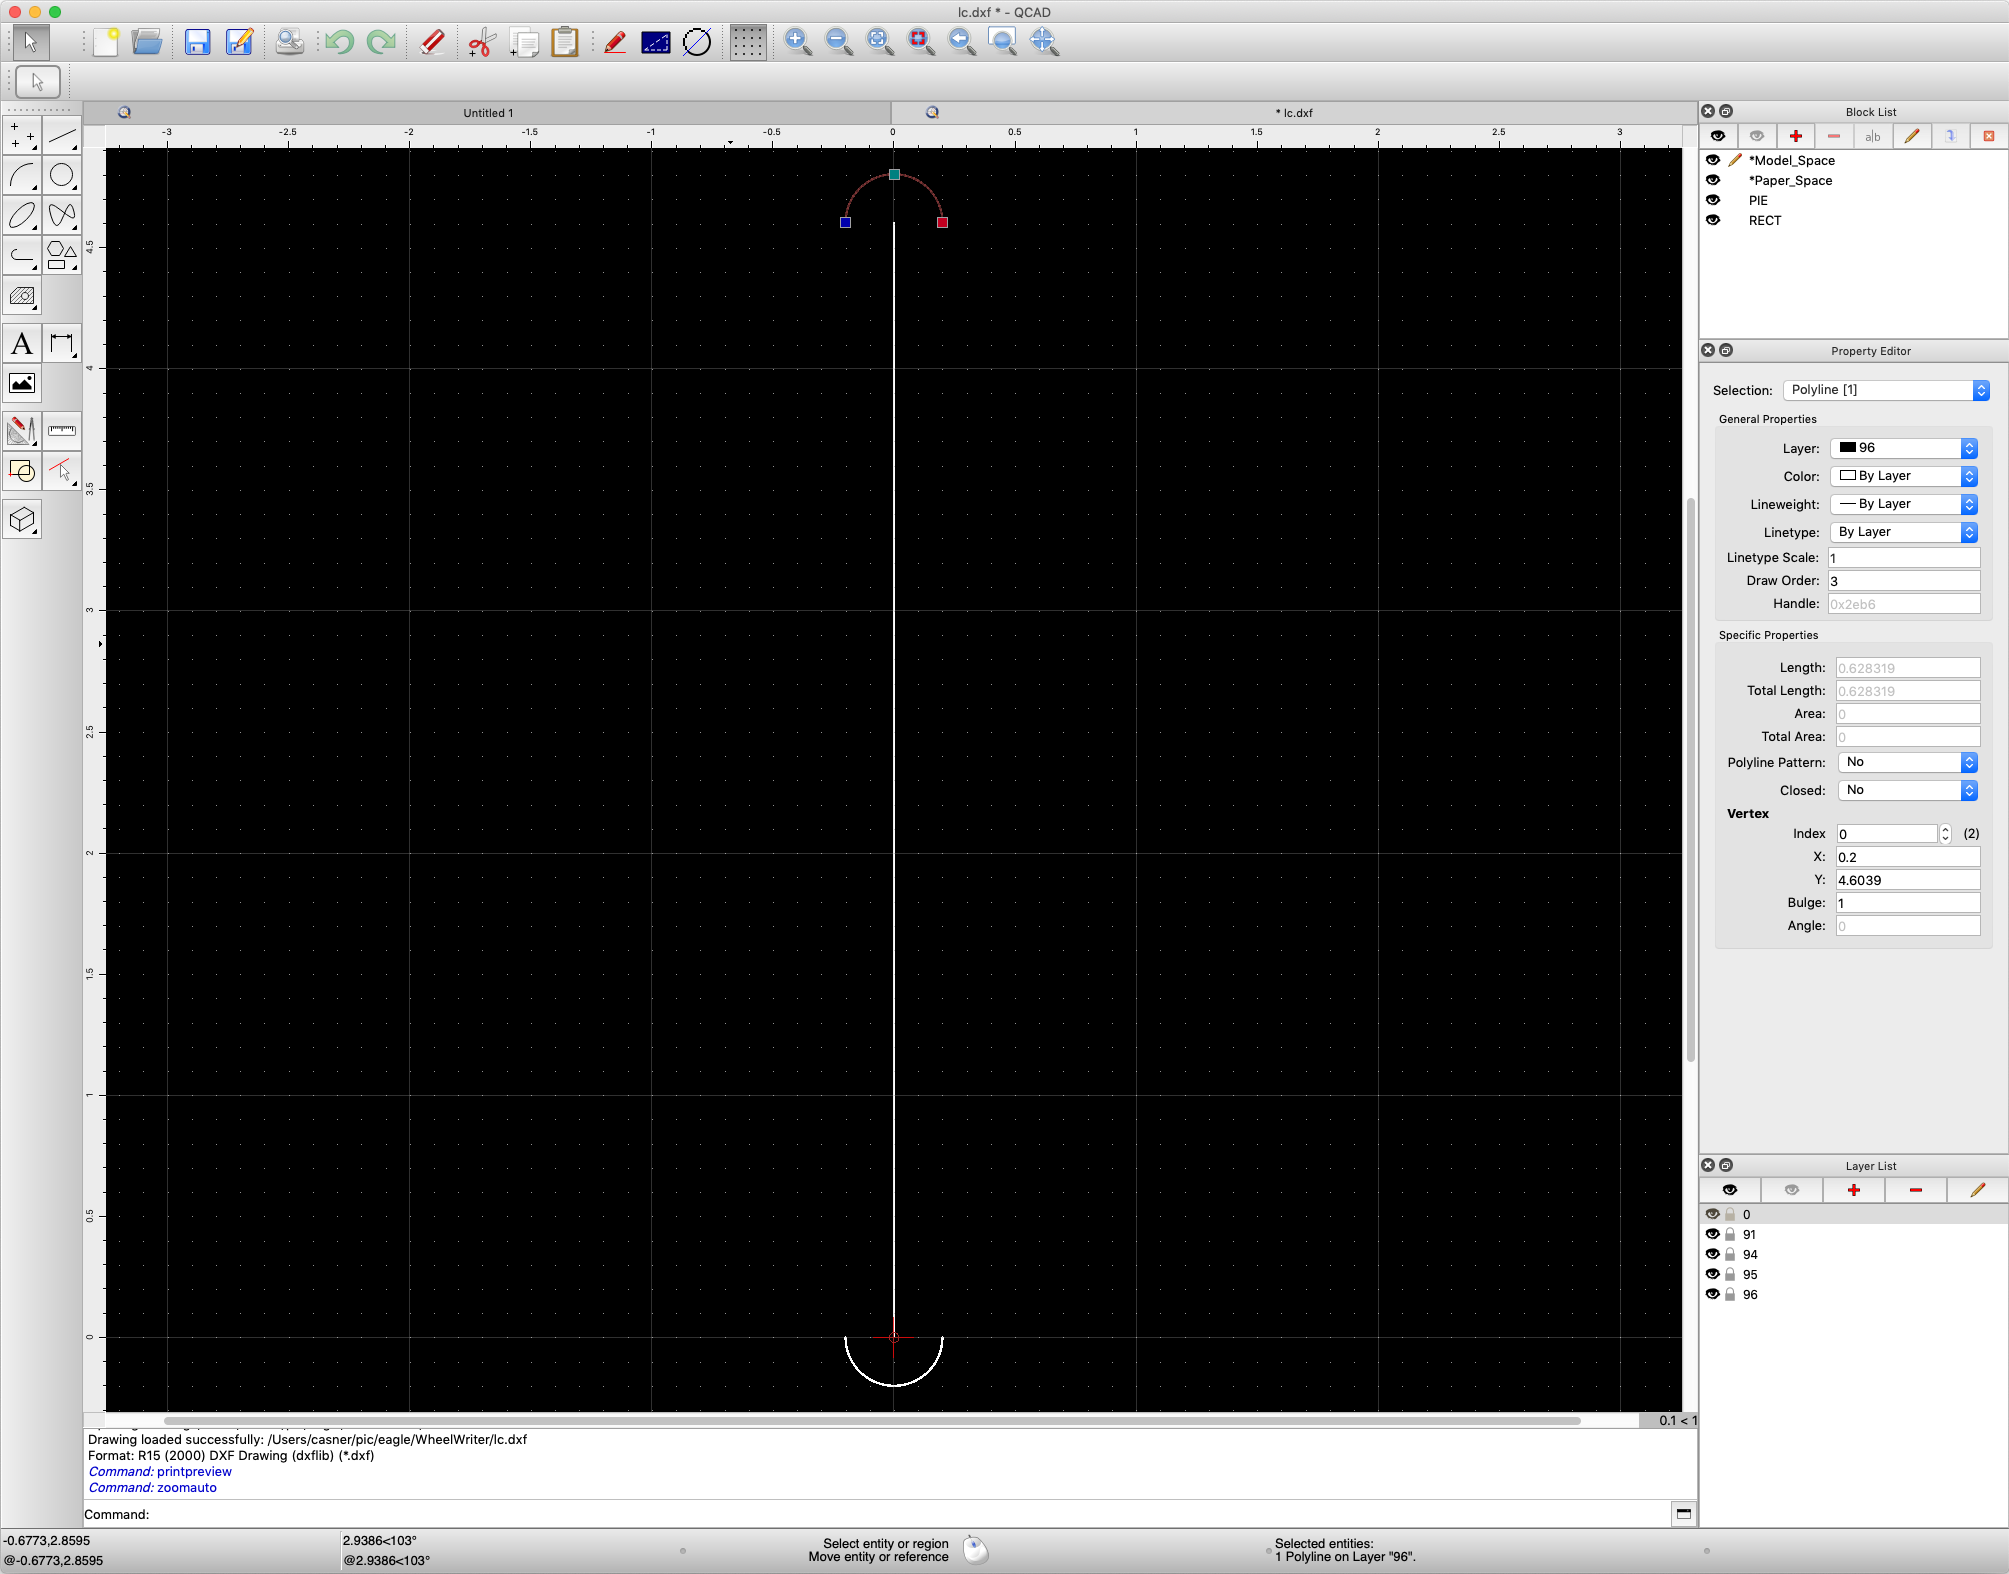Click the Bulge value field

coord(1908,903)
